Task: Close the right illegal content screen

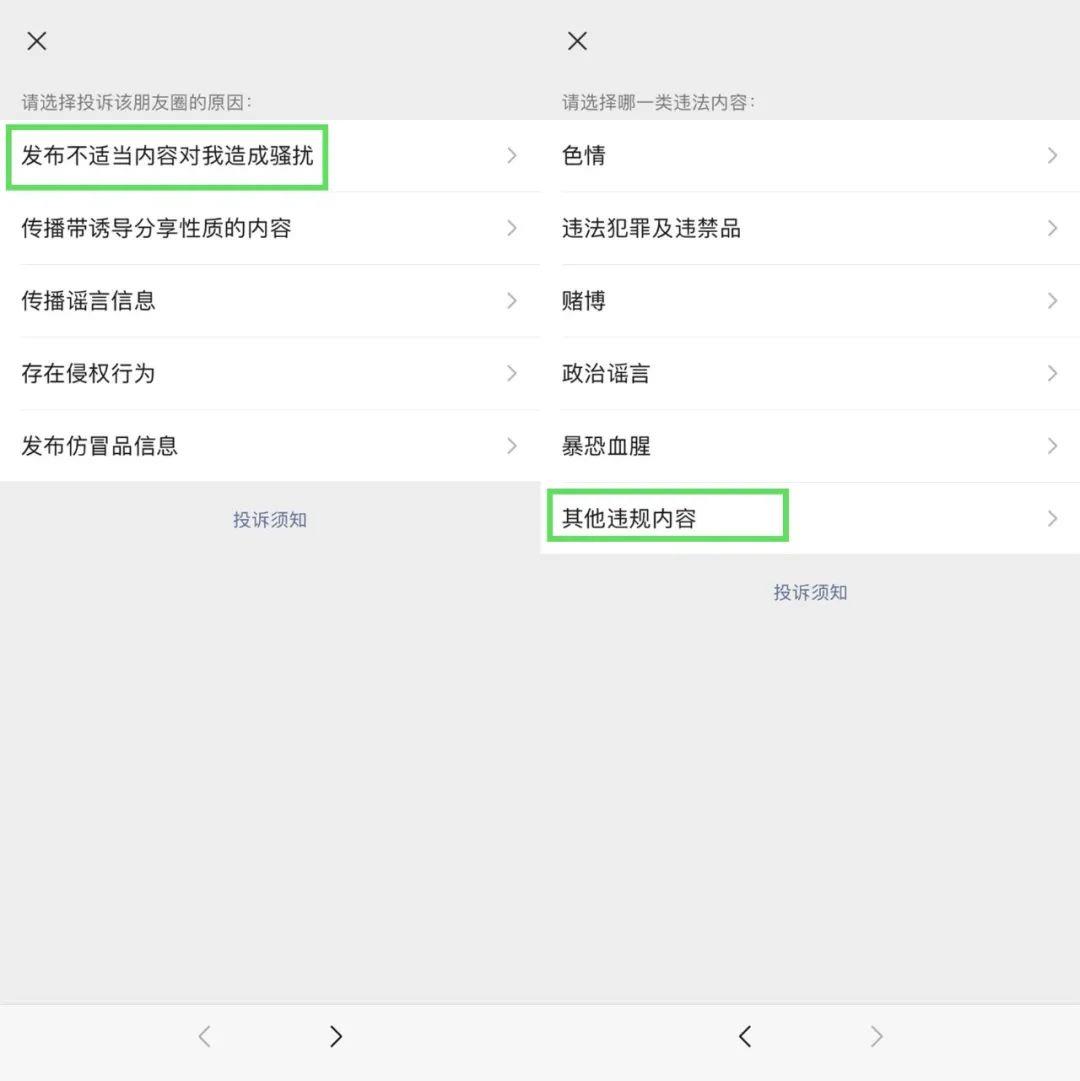Action: coord(577,41)
